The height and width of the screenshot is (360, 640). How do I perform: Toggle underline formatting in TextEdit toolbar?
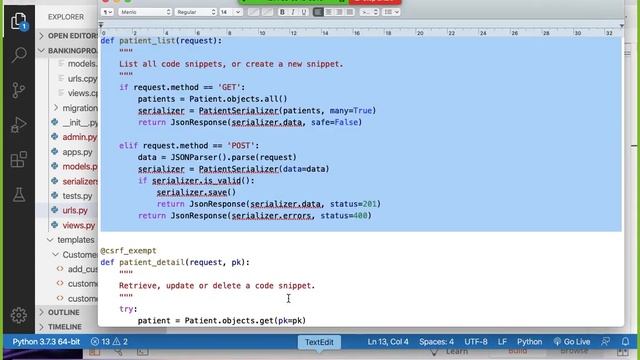point(304,12)
